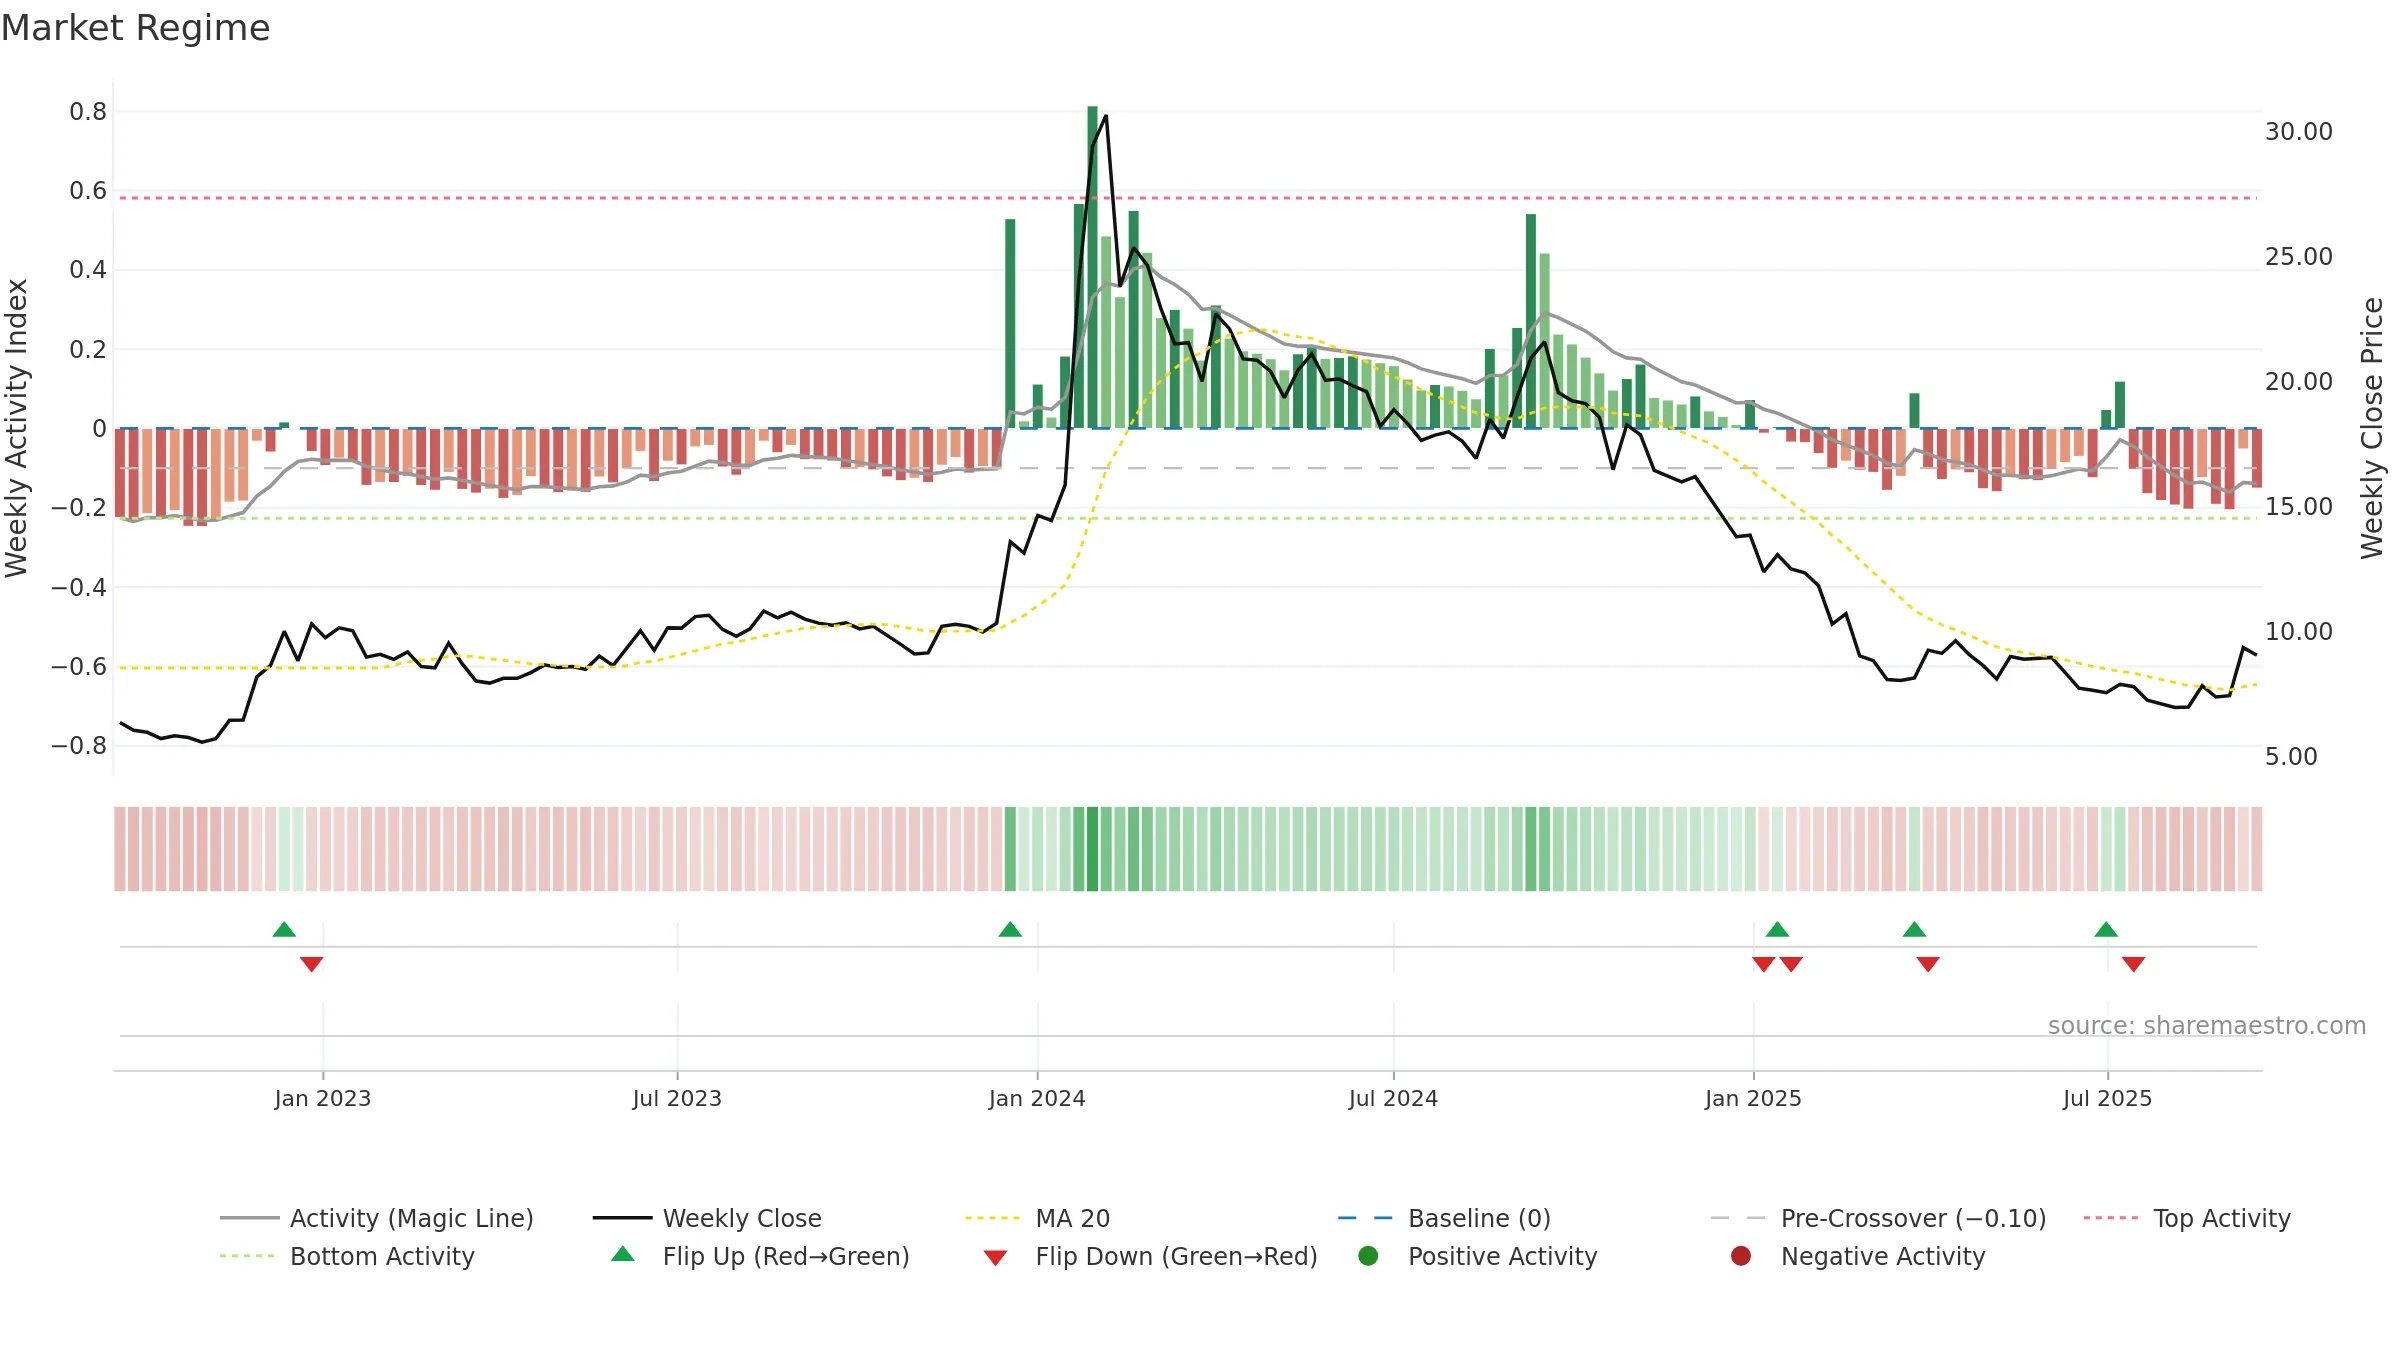
Task: Click the source: sharemaestro.com text
Action: (2207, 1026)
